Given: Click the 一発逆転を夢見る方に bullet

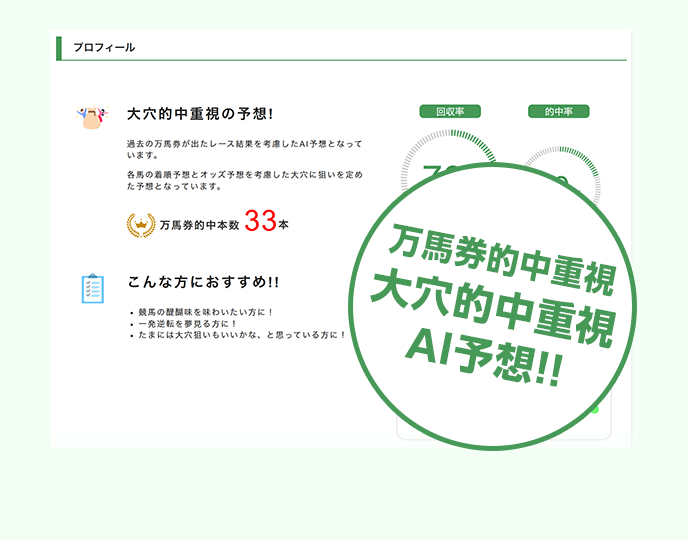Looking at the screenshot, I should coord(190,324).
